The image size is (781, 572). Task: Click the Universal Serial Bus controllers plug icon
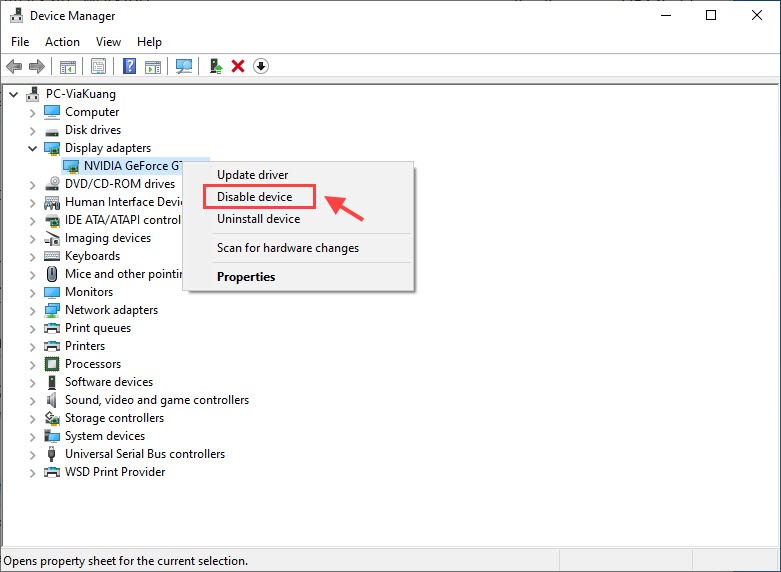[51, 454]
